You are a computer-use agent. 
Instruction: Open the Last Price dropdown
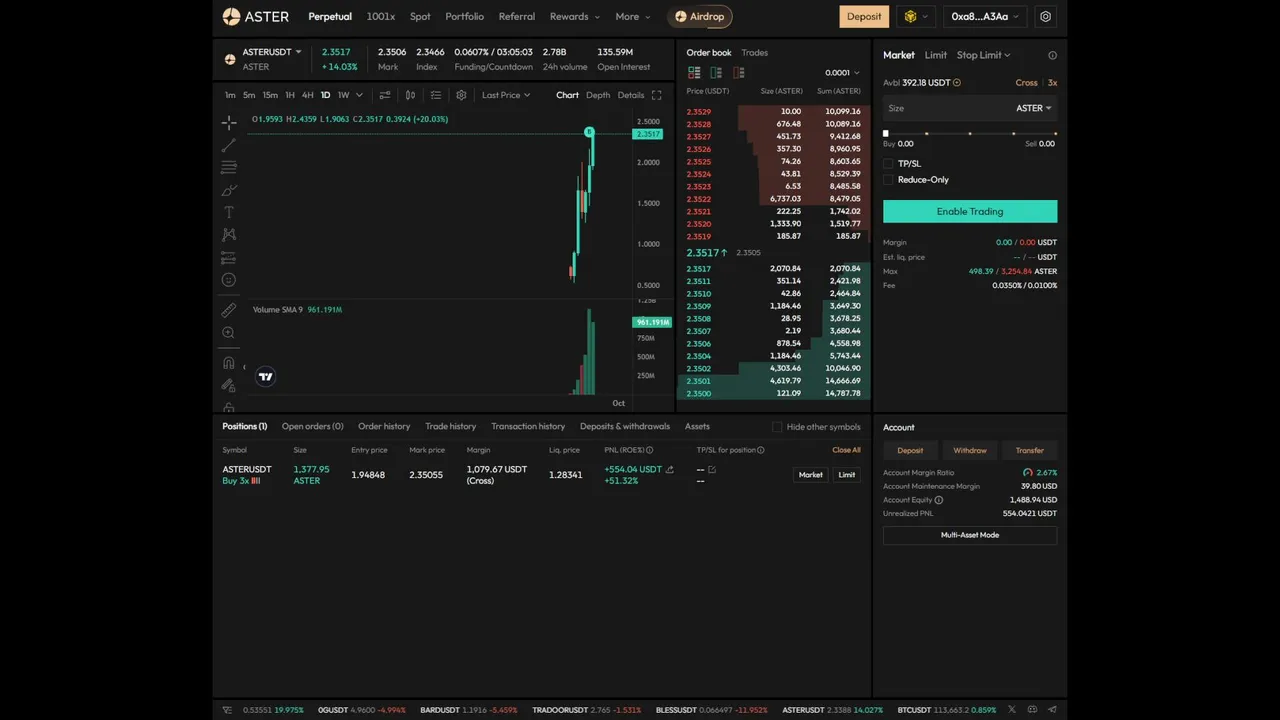[x=506, y=95]
